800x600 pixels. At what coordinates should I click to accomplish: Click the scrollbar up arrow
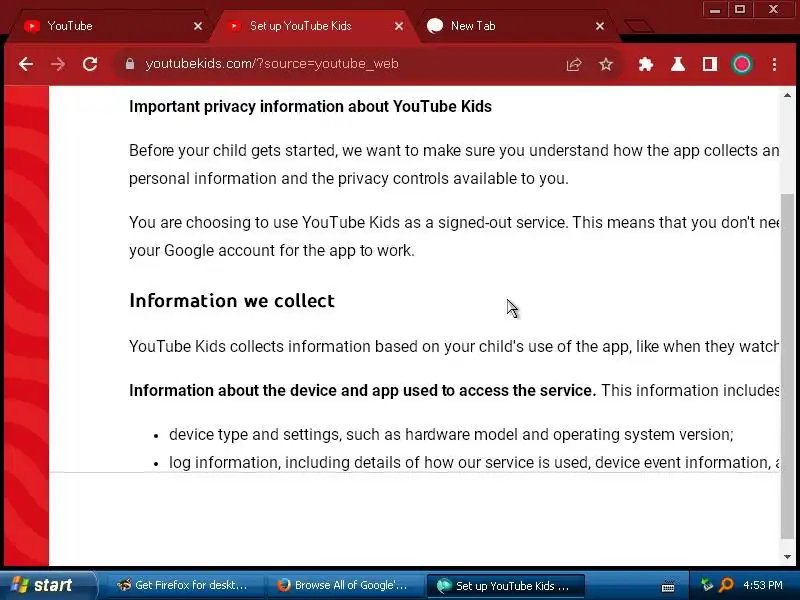pyautogui.click(x=787, y=95)
